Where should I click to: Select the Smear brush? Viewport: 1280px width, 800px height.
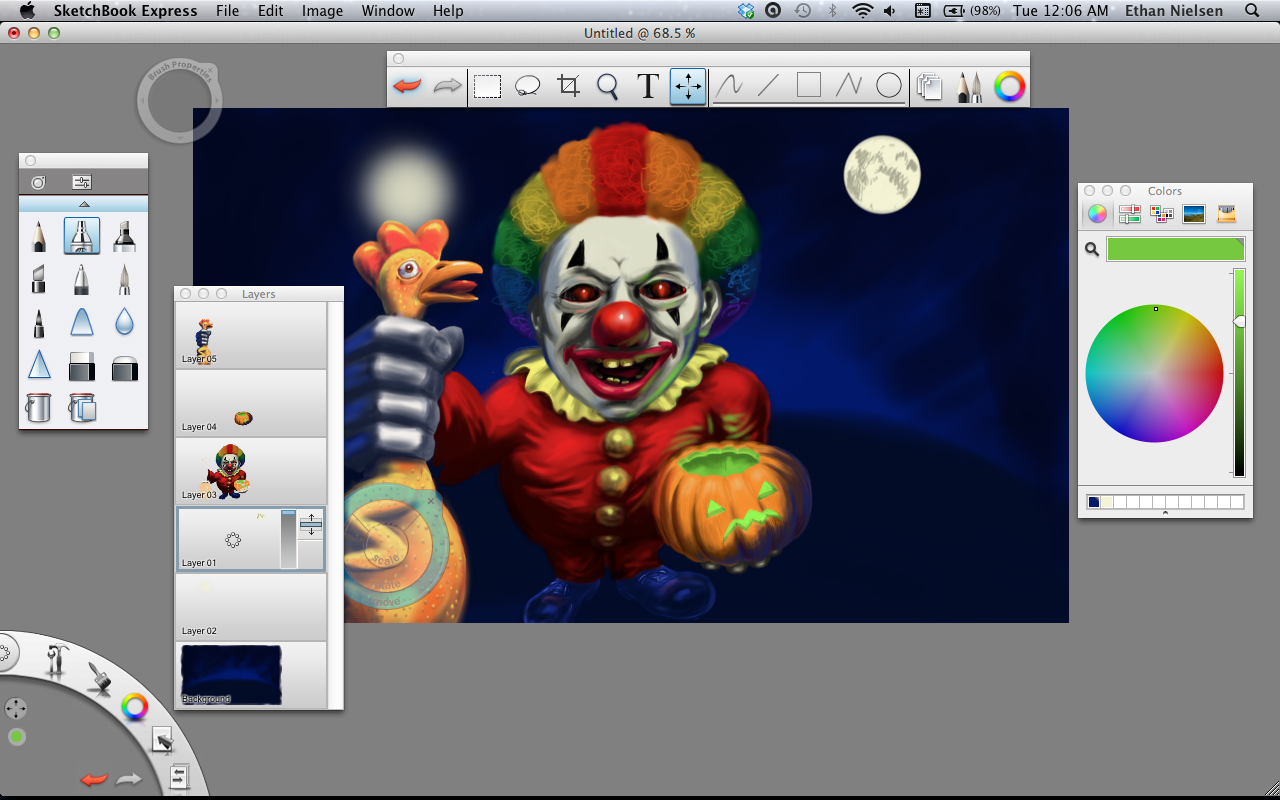click(x=82, y=322)
